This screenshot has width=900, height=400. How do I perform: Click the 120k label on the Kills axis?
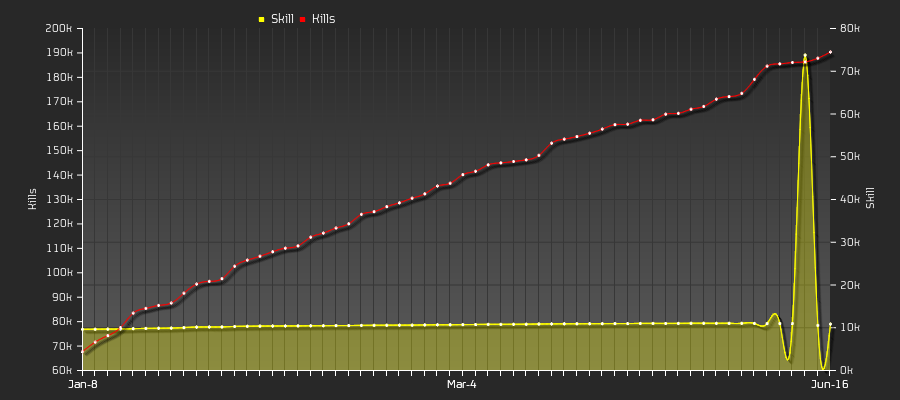click(x=58, y=224)
